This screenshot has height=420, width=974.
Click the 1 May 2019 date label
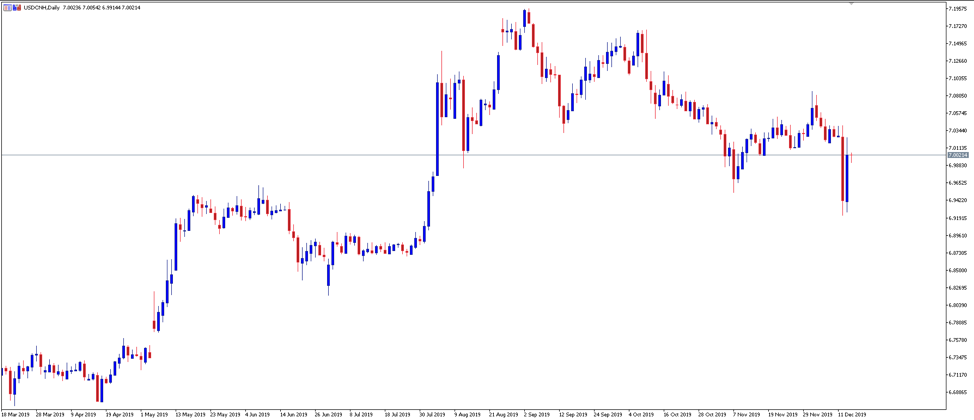pyautogui.click(x=154, y=414)
